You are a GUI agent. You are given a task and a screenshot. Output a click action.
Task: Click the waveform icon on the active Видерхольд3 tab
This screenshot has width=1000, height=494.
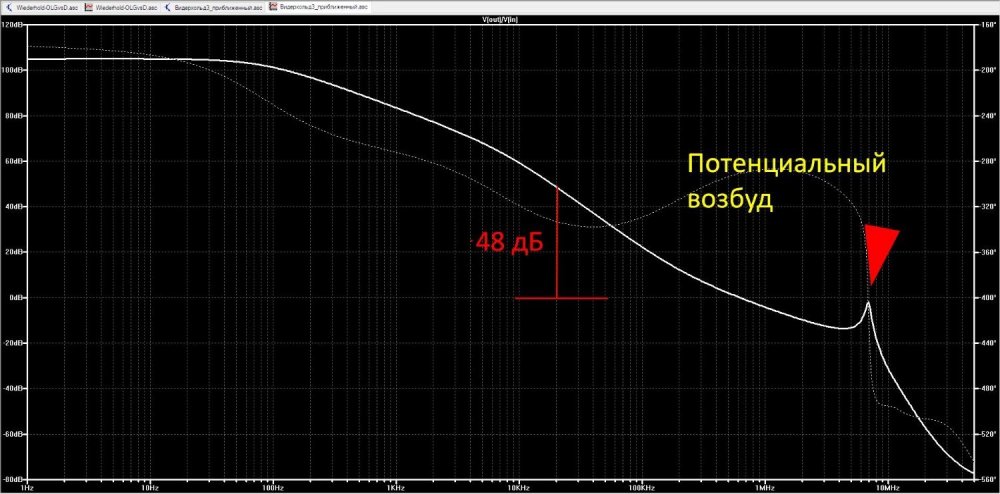[272, 6]
